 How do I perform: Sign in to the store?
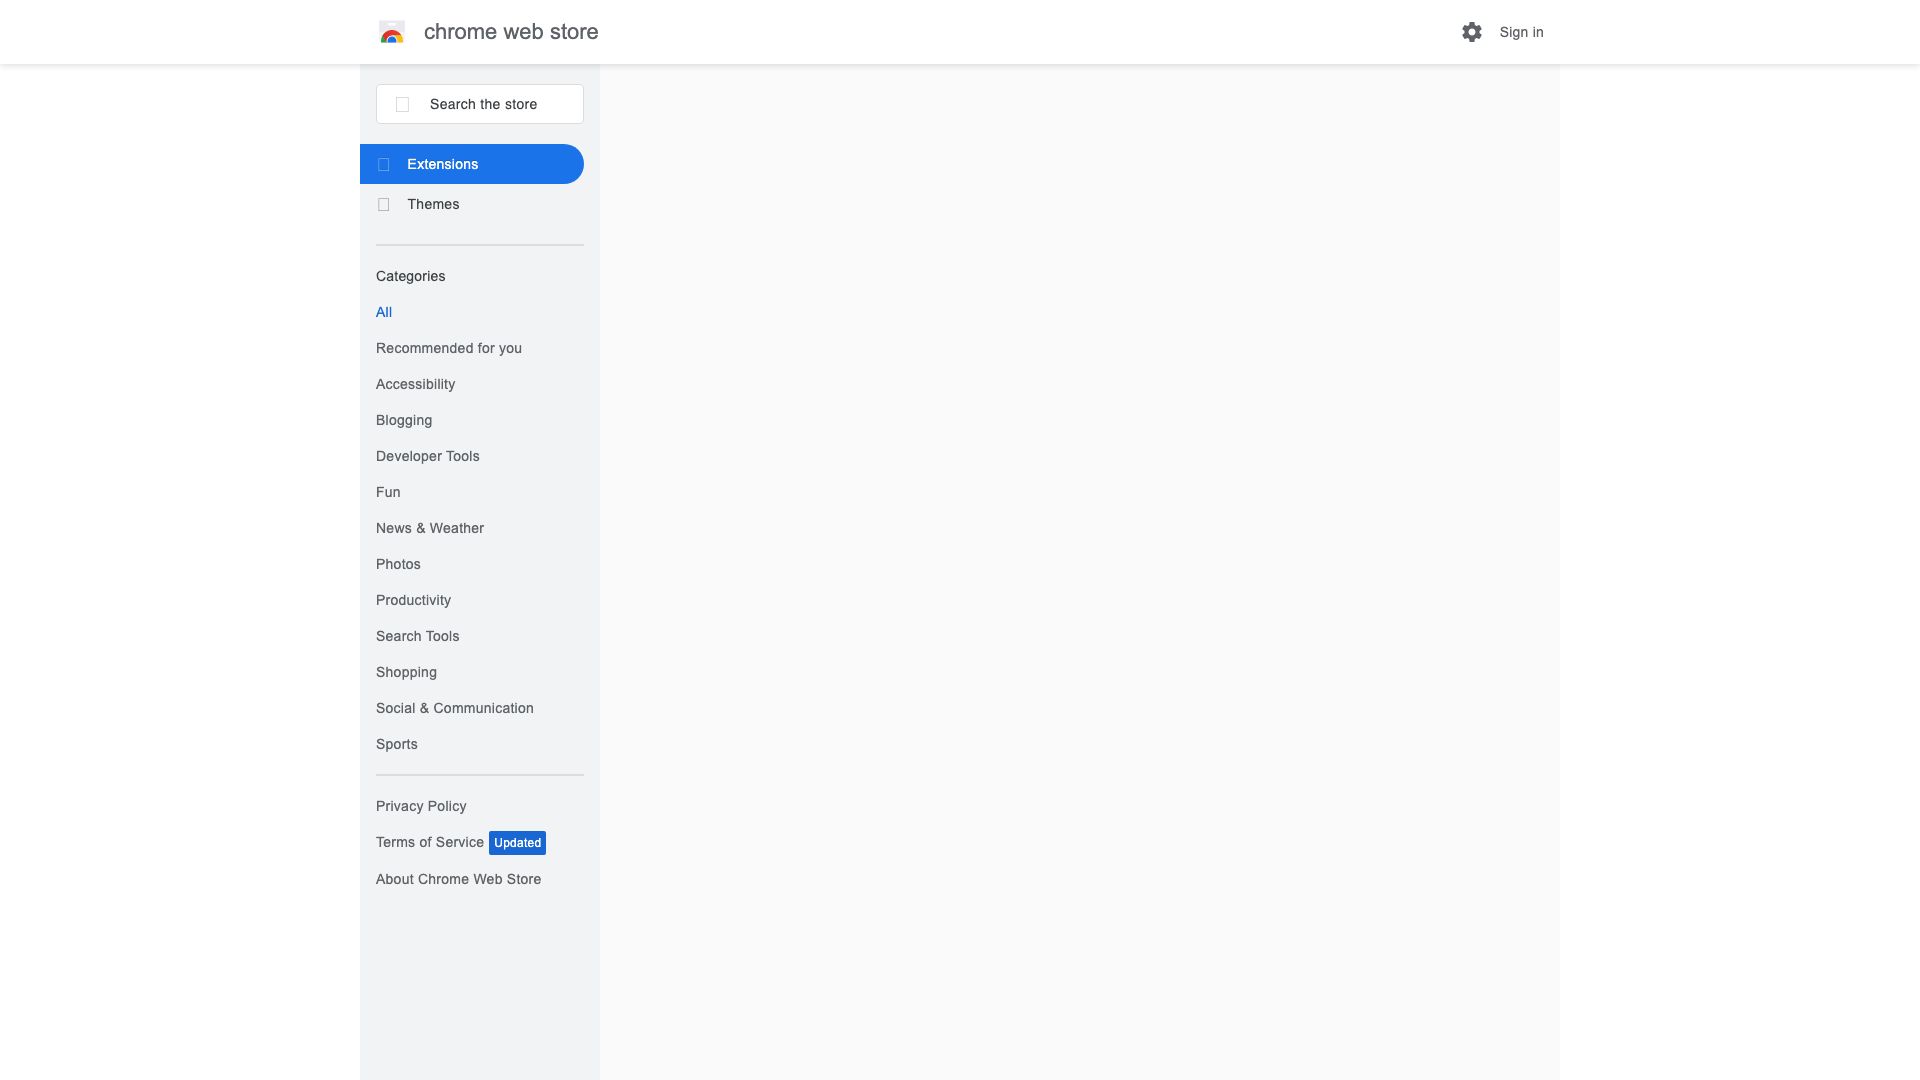1521,32
